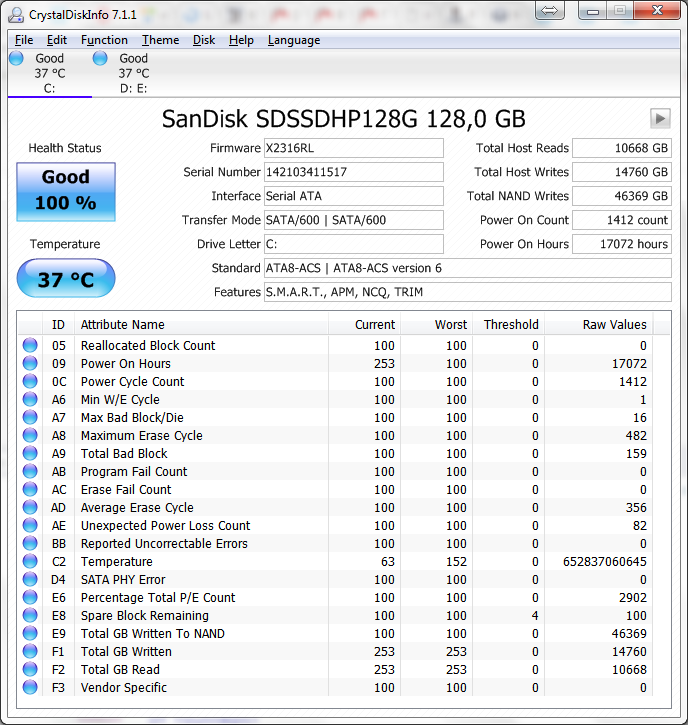Open the Function menu
The height and width of the screenshot is (725, 688).
click(x=104, y=40)
